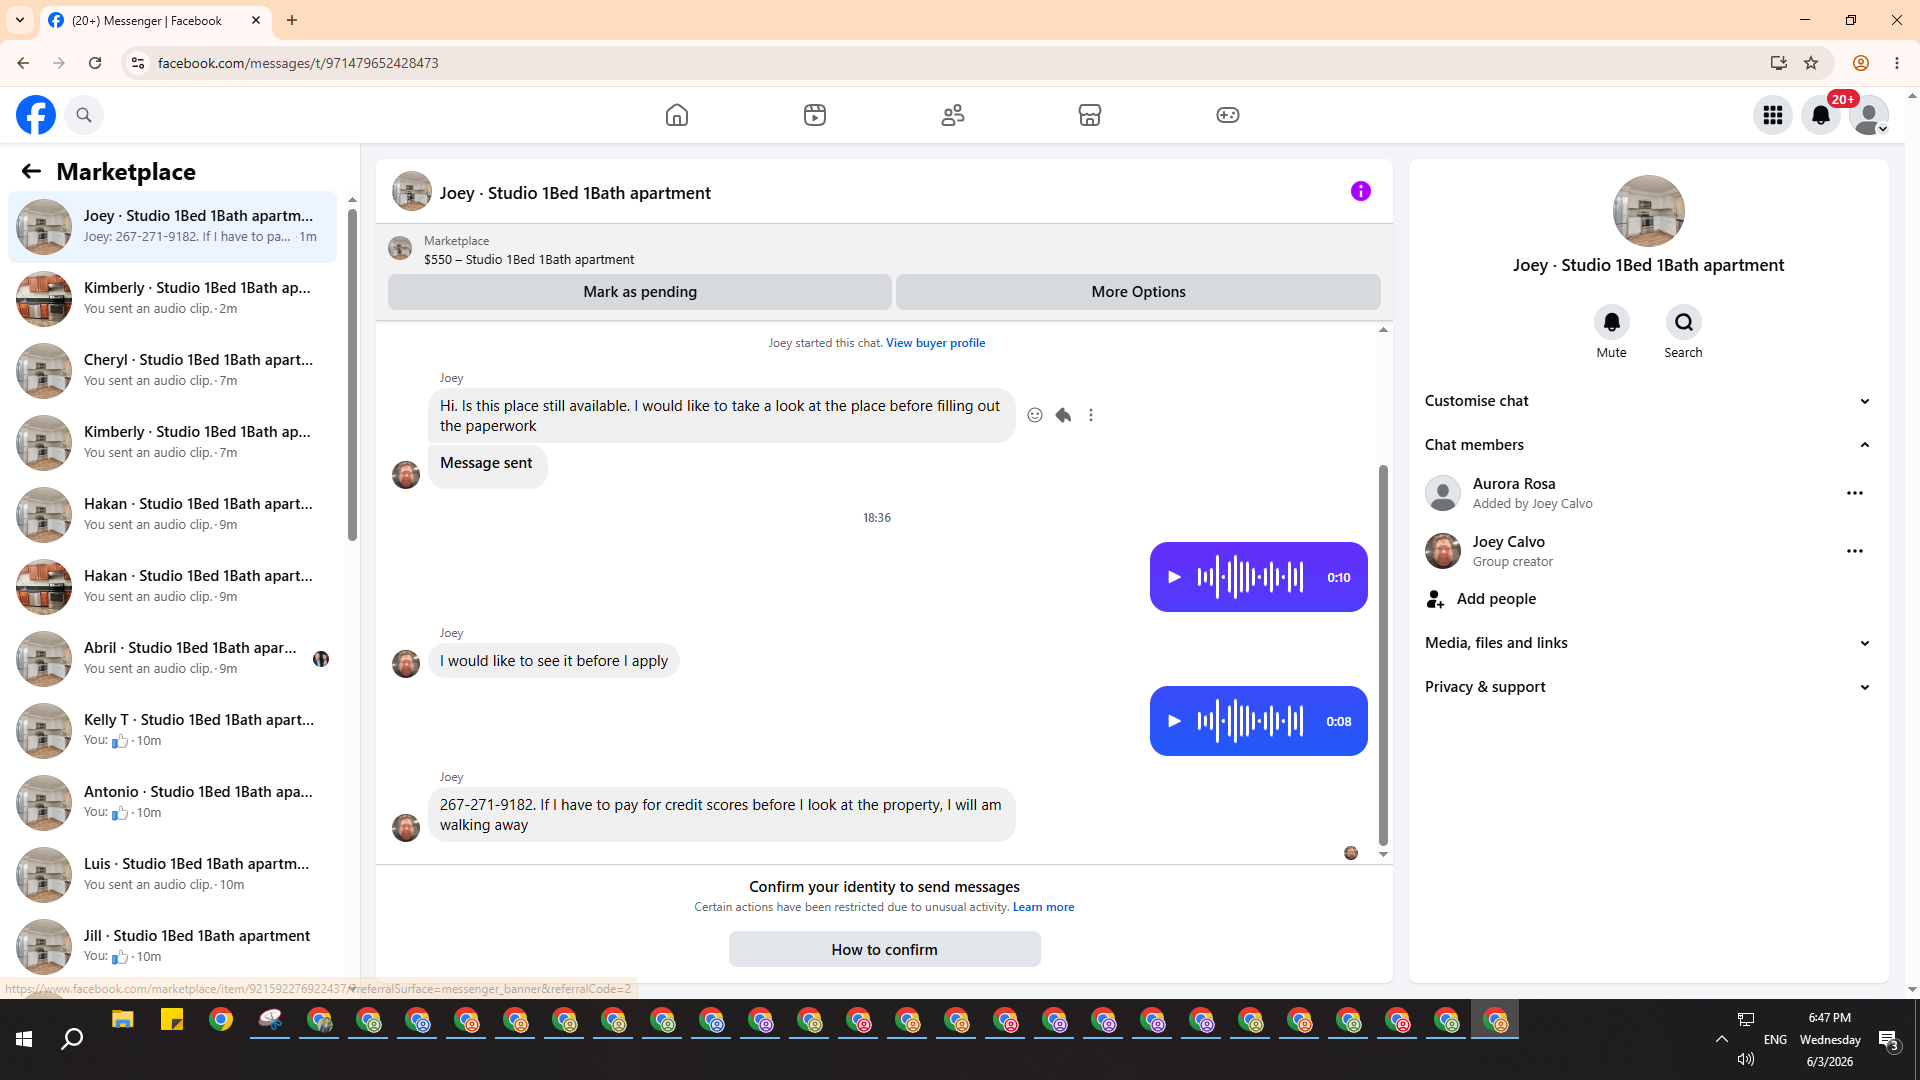Open the Marketplace storefront icon

click(x=1090, y=115)
